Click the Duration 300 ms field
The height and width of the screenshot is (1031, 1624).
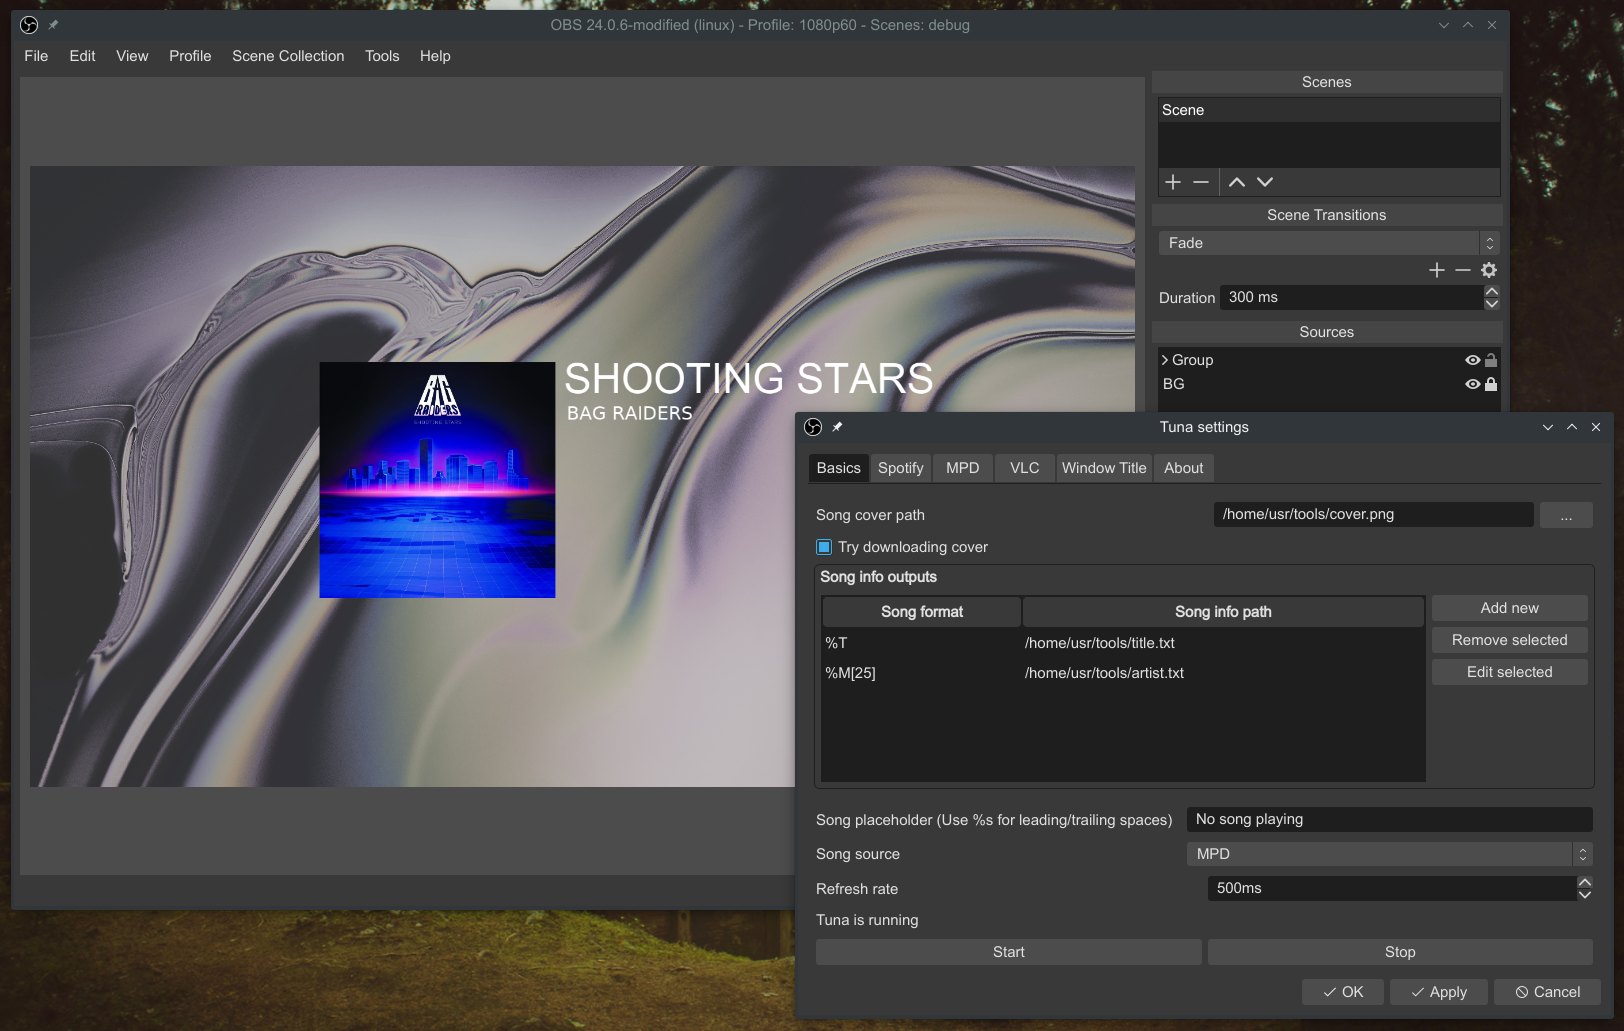pyautogui.click(x=1352, y=297)
